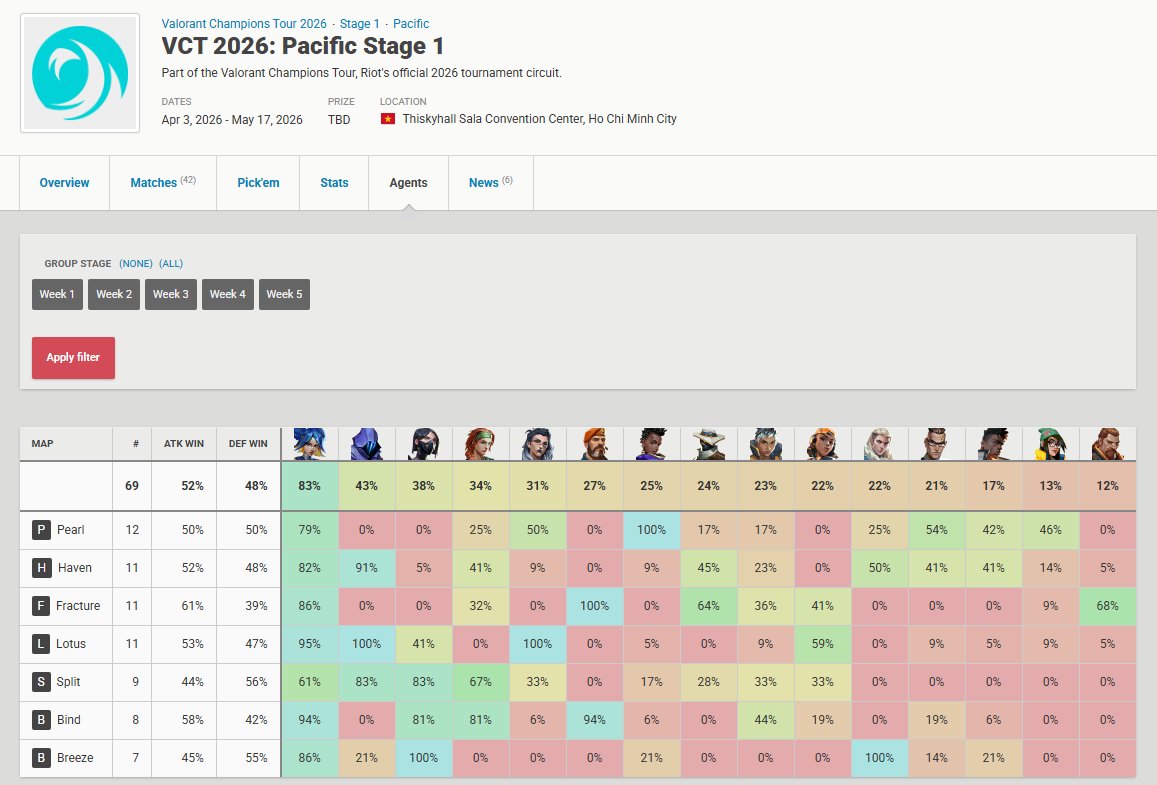Toggle the Week 2 filter

coord(114,294)
